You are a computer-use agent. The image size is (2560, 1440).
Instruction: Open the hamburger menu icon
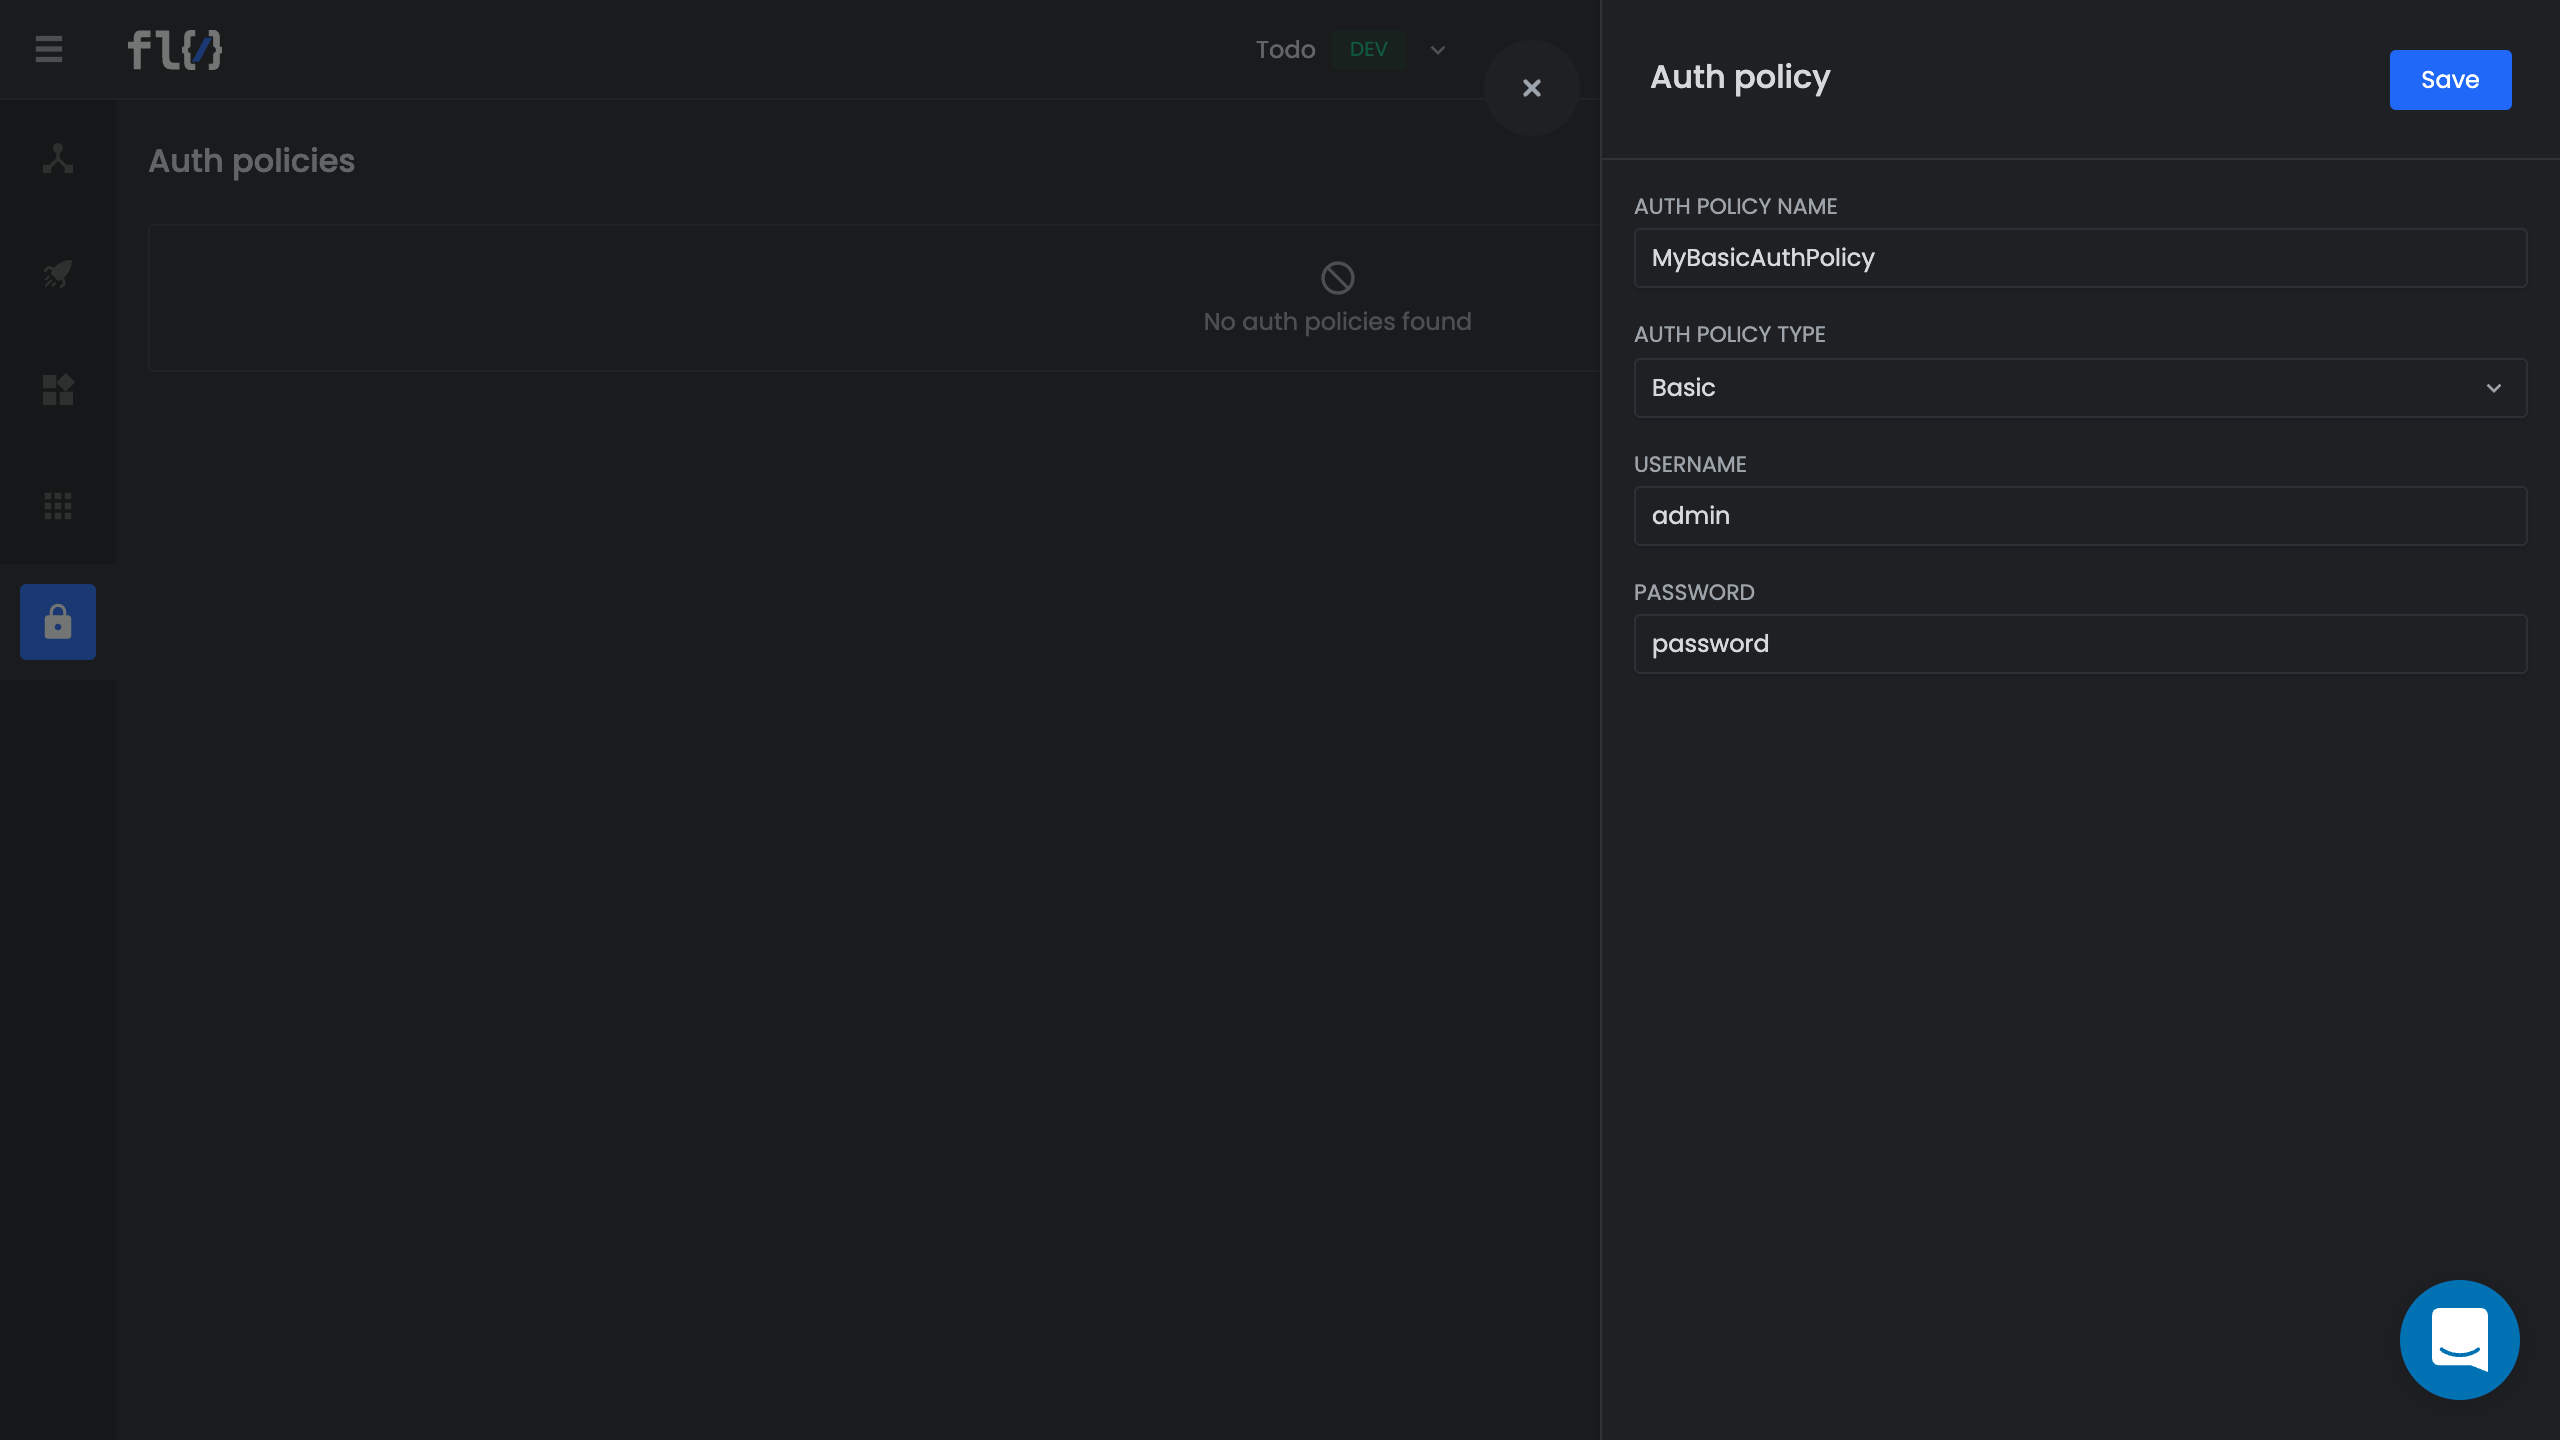click(49, 49)
